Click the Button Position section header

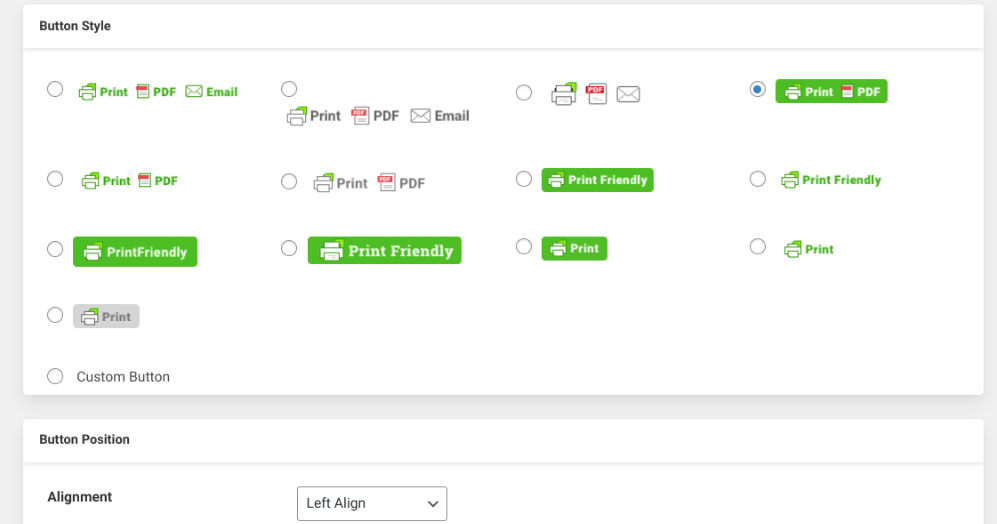click(85, 439)
